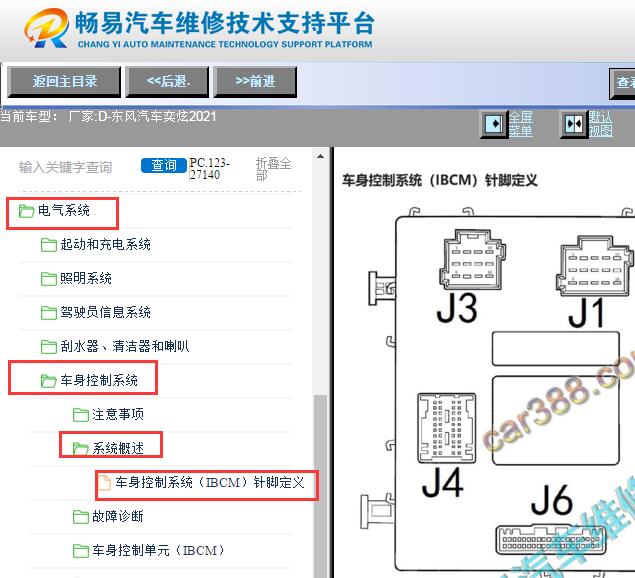The height and width of the screenshot is (578, 635).
Task: Collapse all with the 折叠全部 link
Action: click(x=273, y=168)
